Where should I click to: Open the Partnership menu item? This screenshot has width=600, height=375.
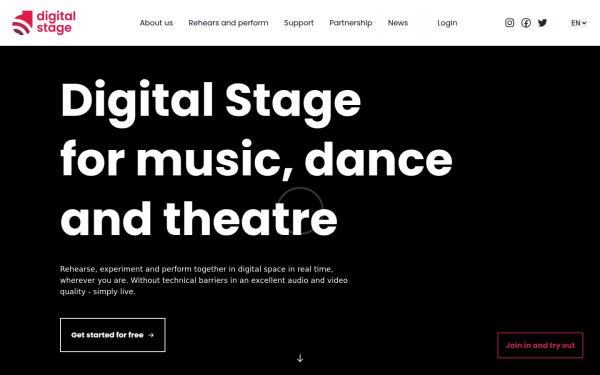coord(351,23)
